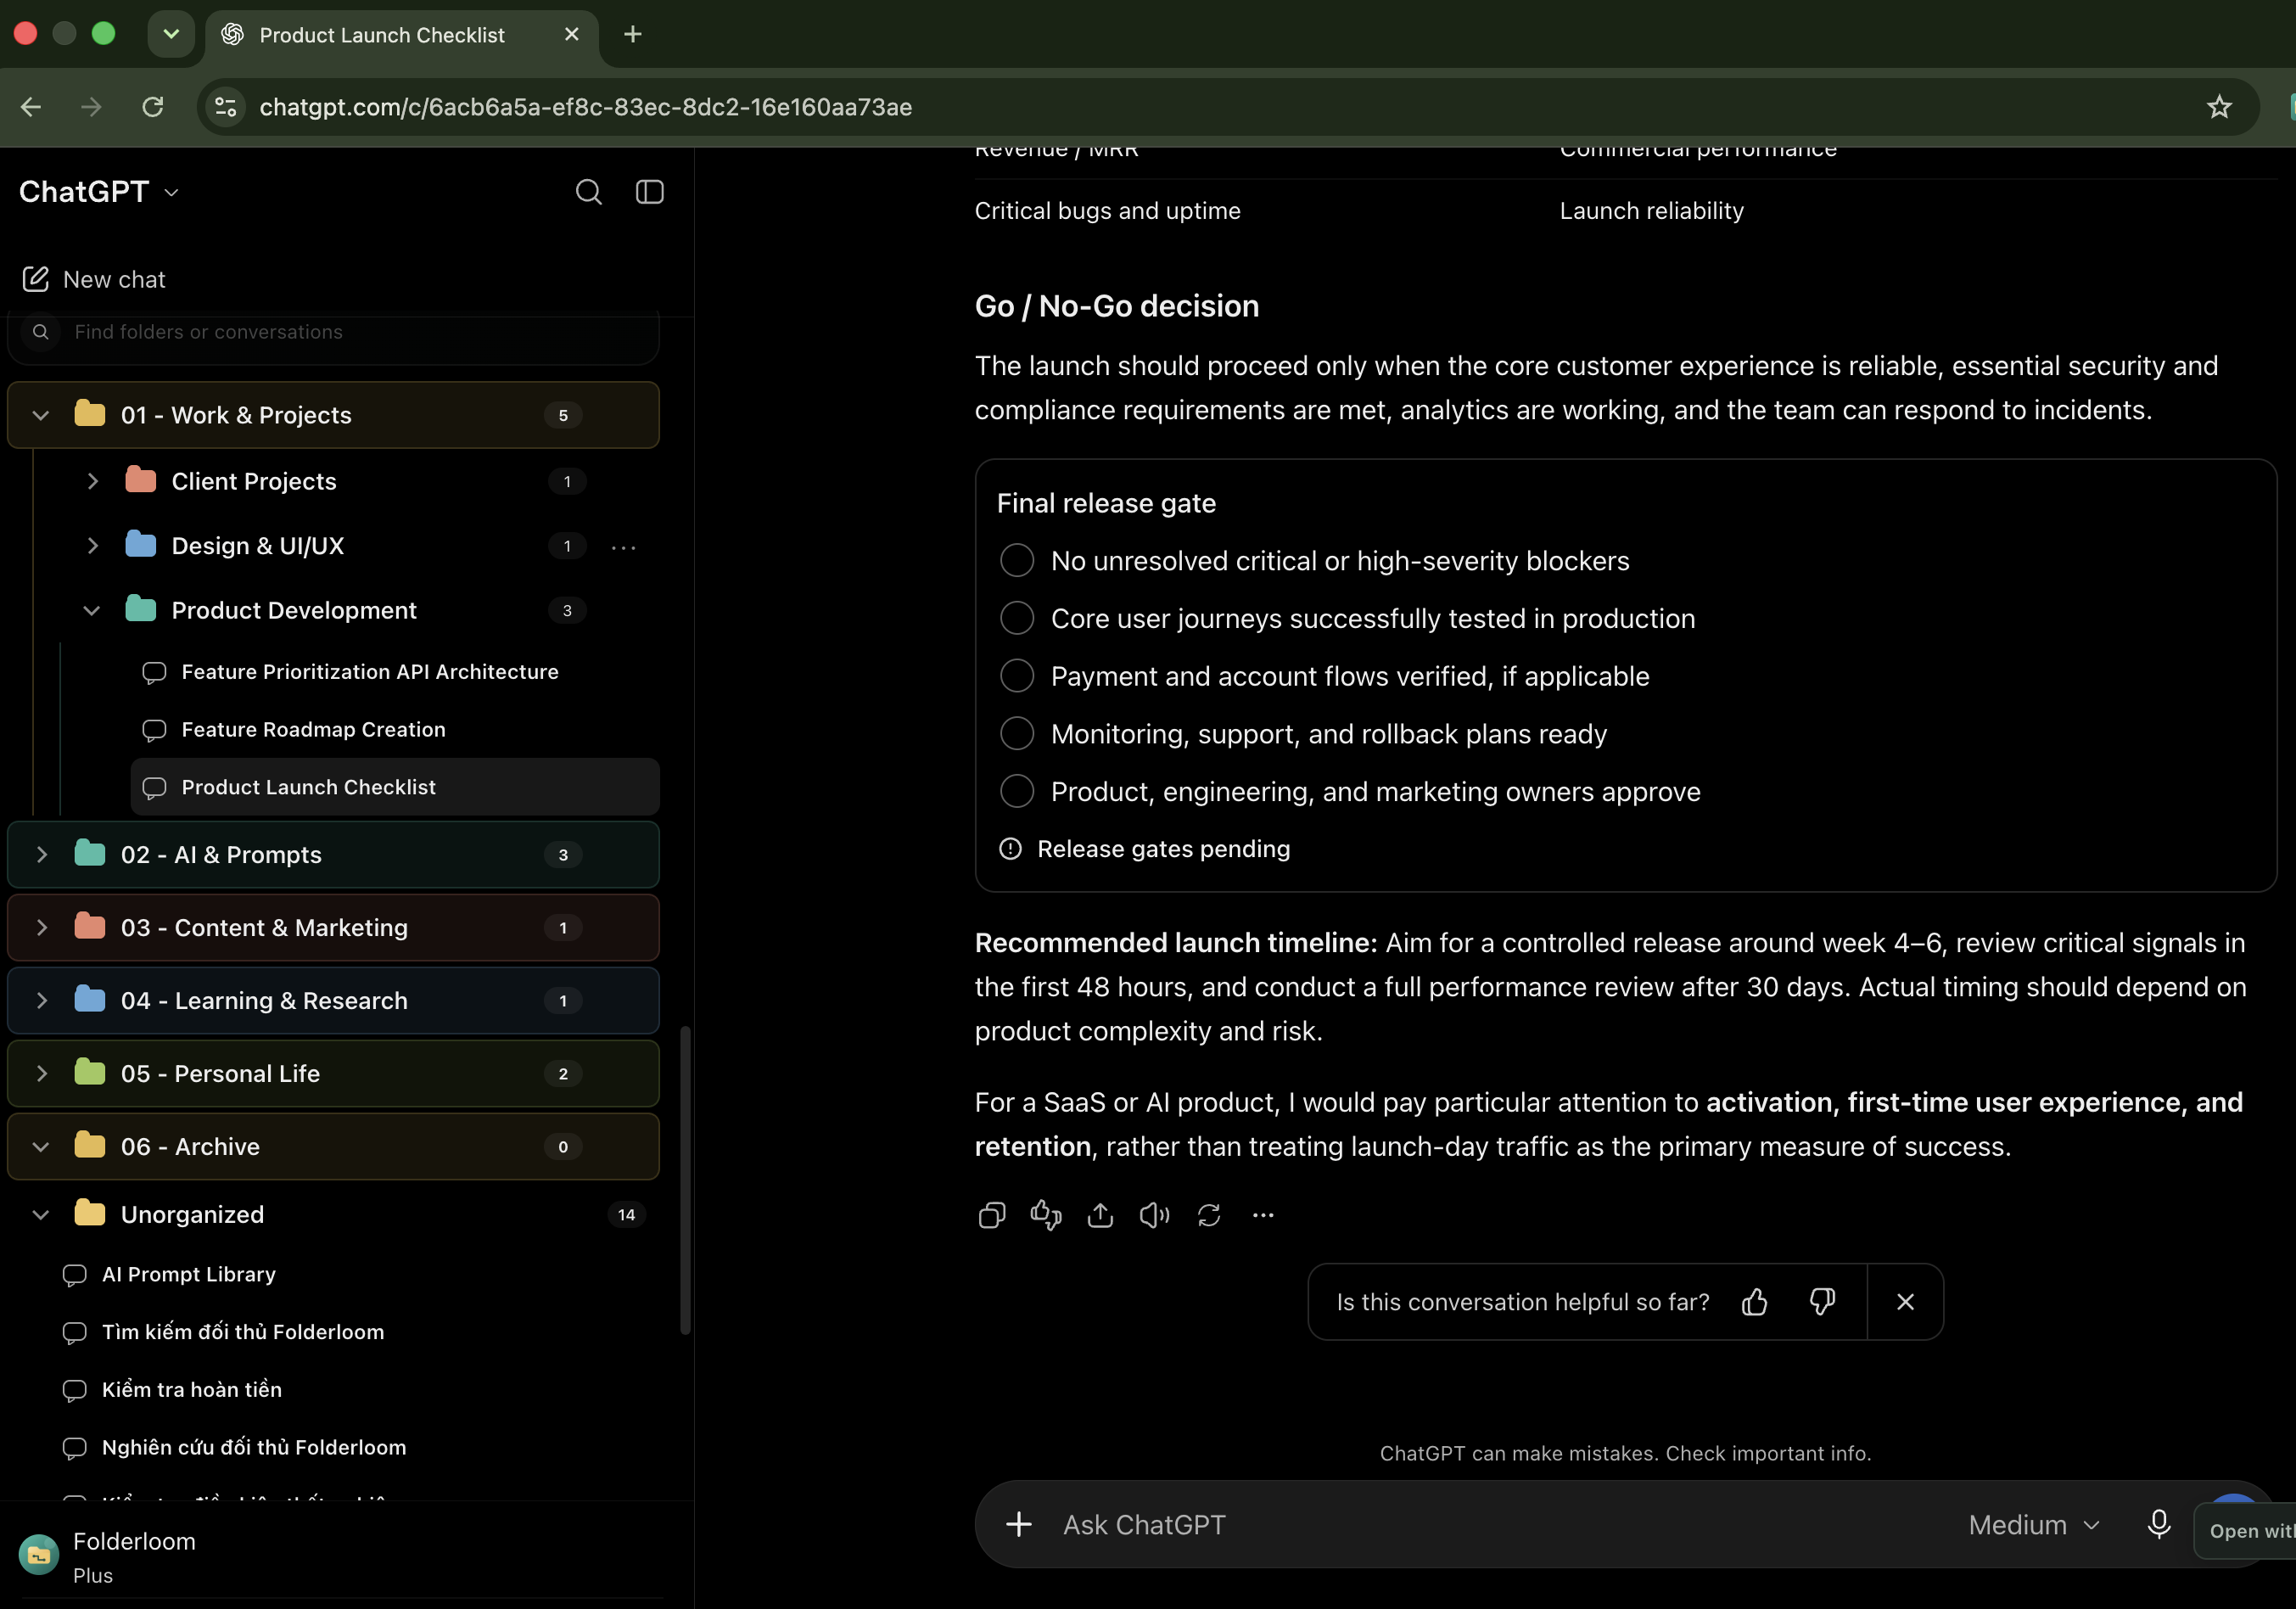Focus the Ask ChatGPT message box
2296x1609 pixels.
tap(1500, 1525)
